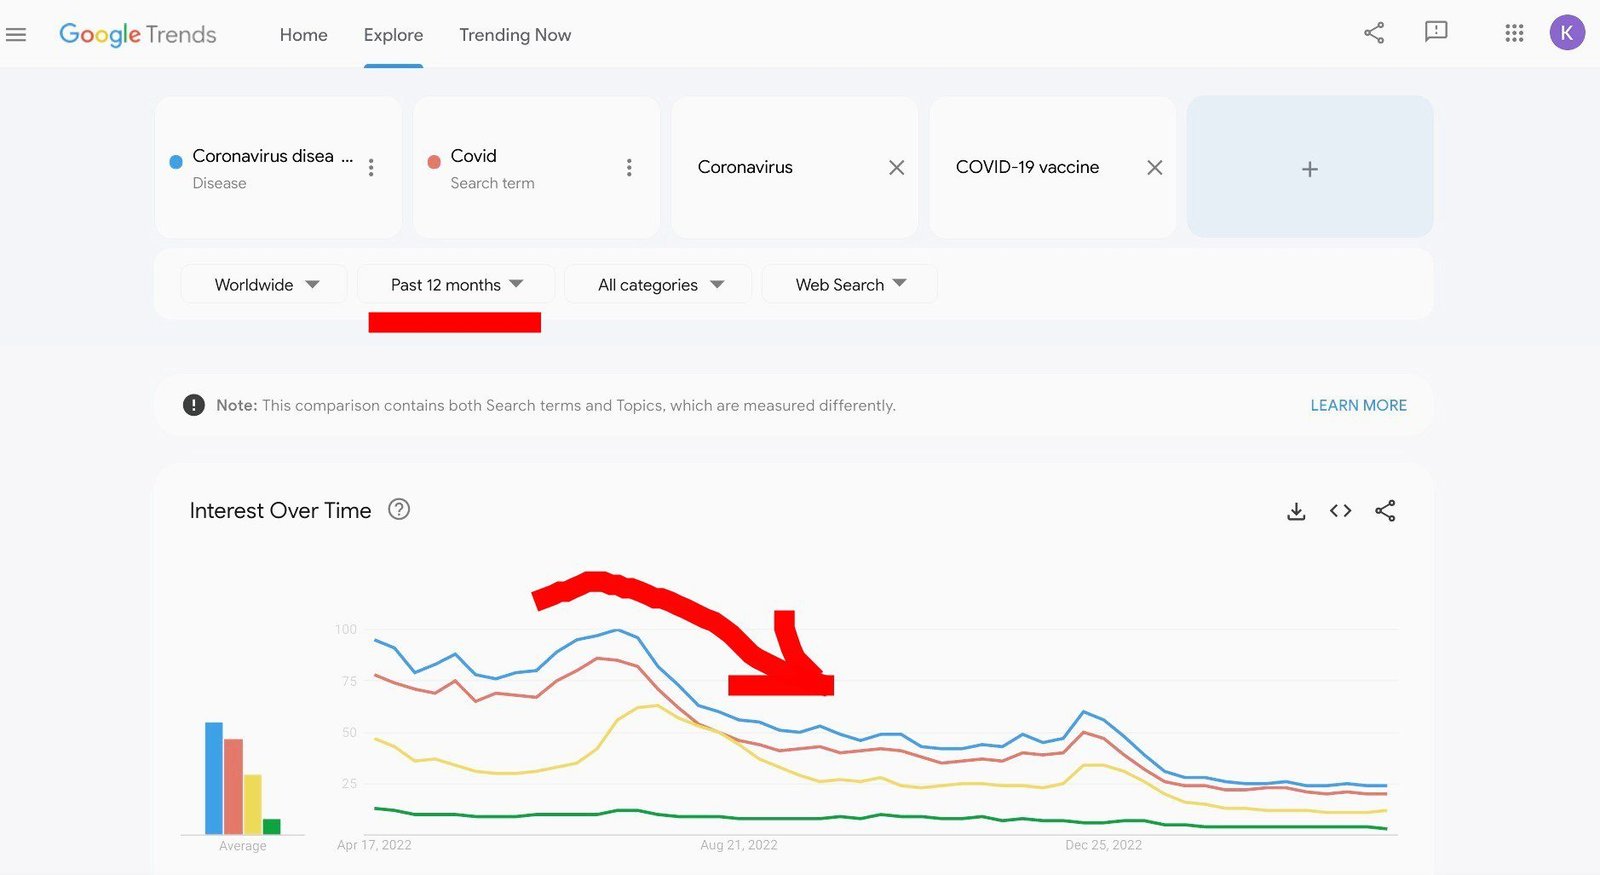Click the 'Aug 21, 2022' axis label
This screenshot has width=1600, height=875.
739,845
